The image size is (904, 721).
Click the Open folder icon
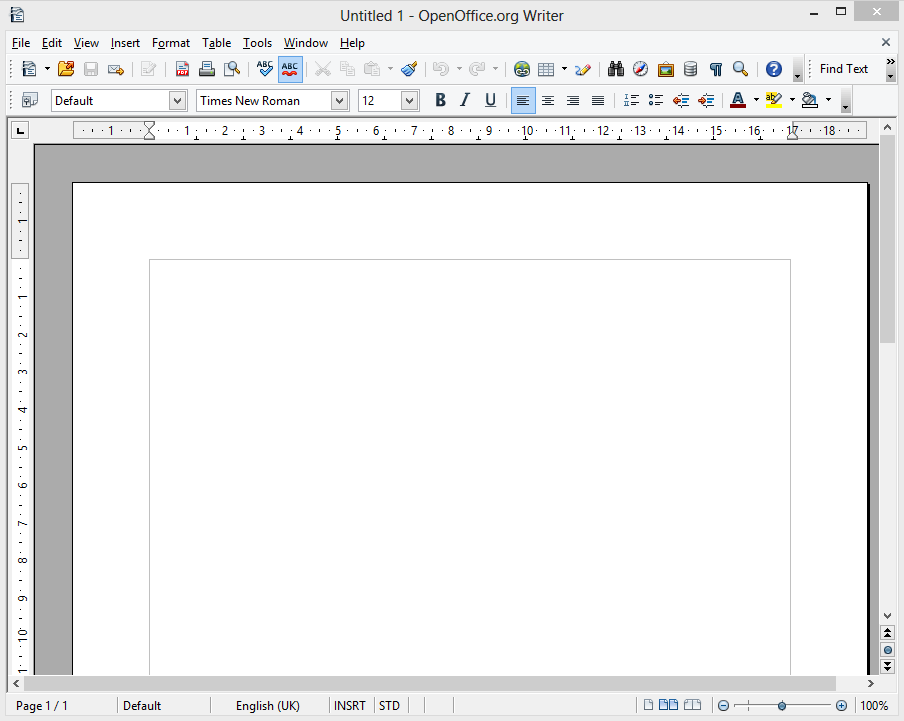click(66, 69)
